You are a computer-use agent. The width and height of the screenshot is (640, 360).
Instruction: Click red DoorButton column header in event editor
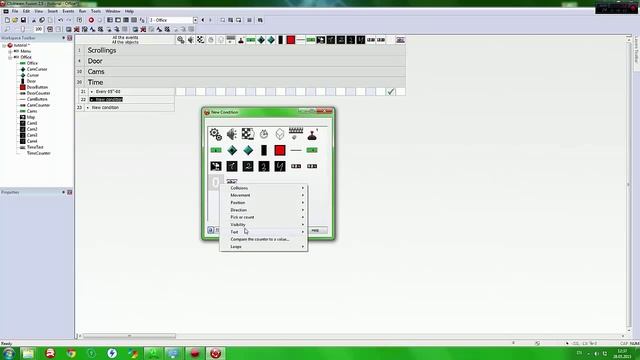coord(291,40)
